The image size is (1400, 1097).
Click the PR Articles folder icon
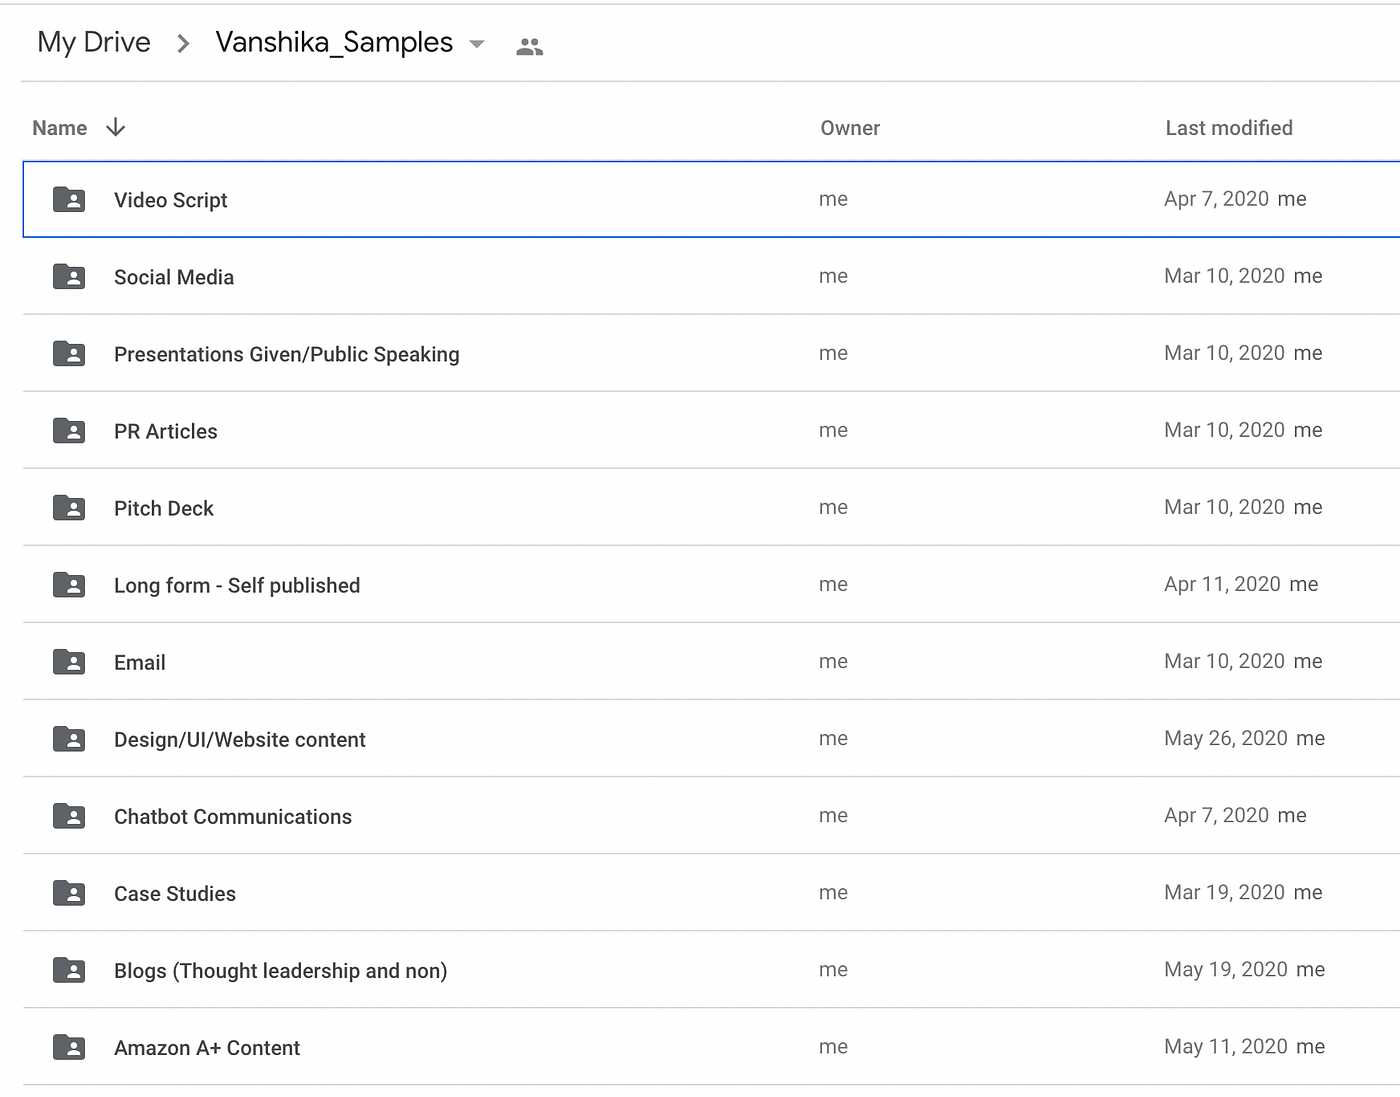(69, 431)
